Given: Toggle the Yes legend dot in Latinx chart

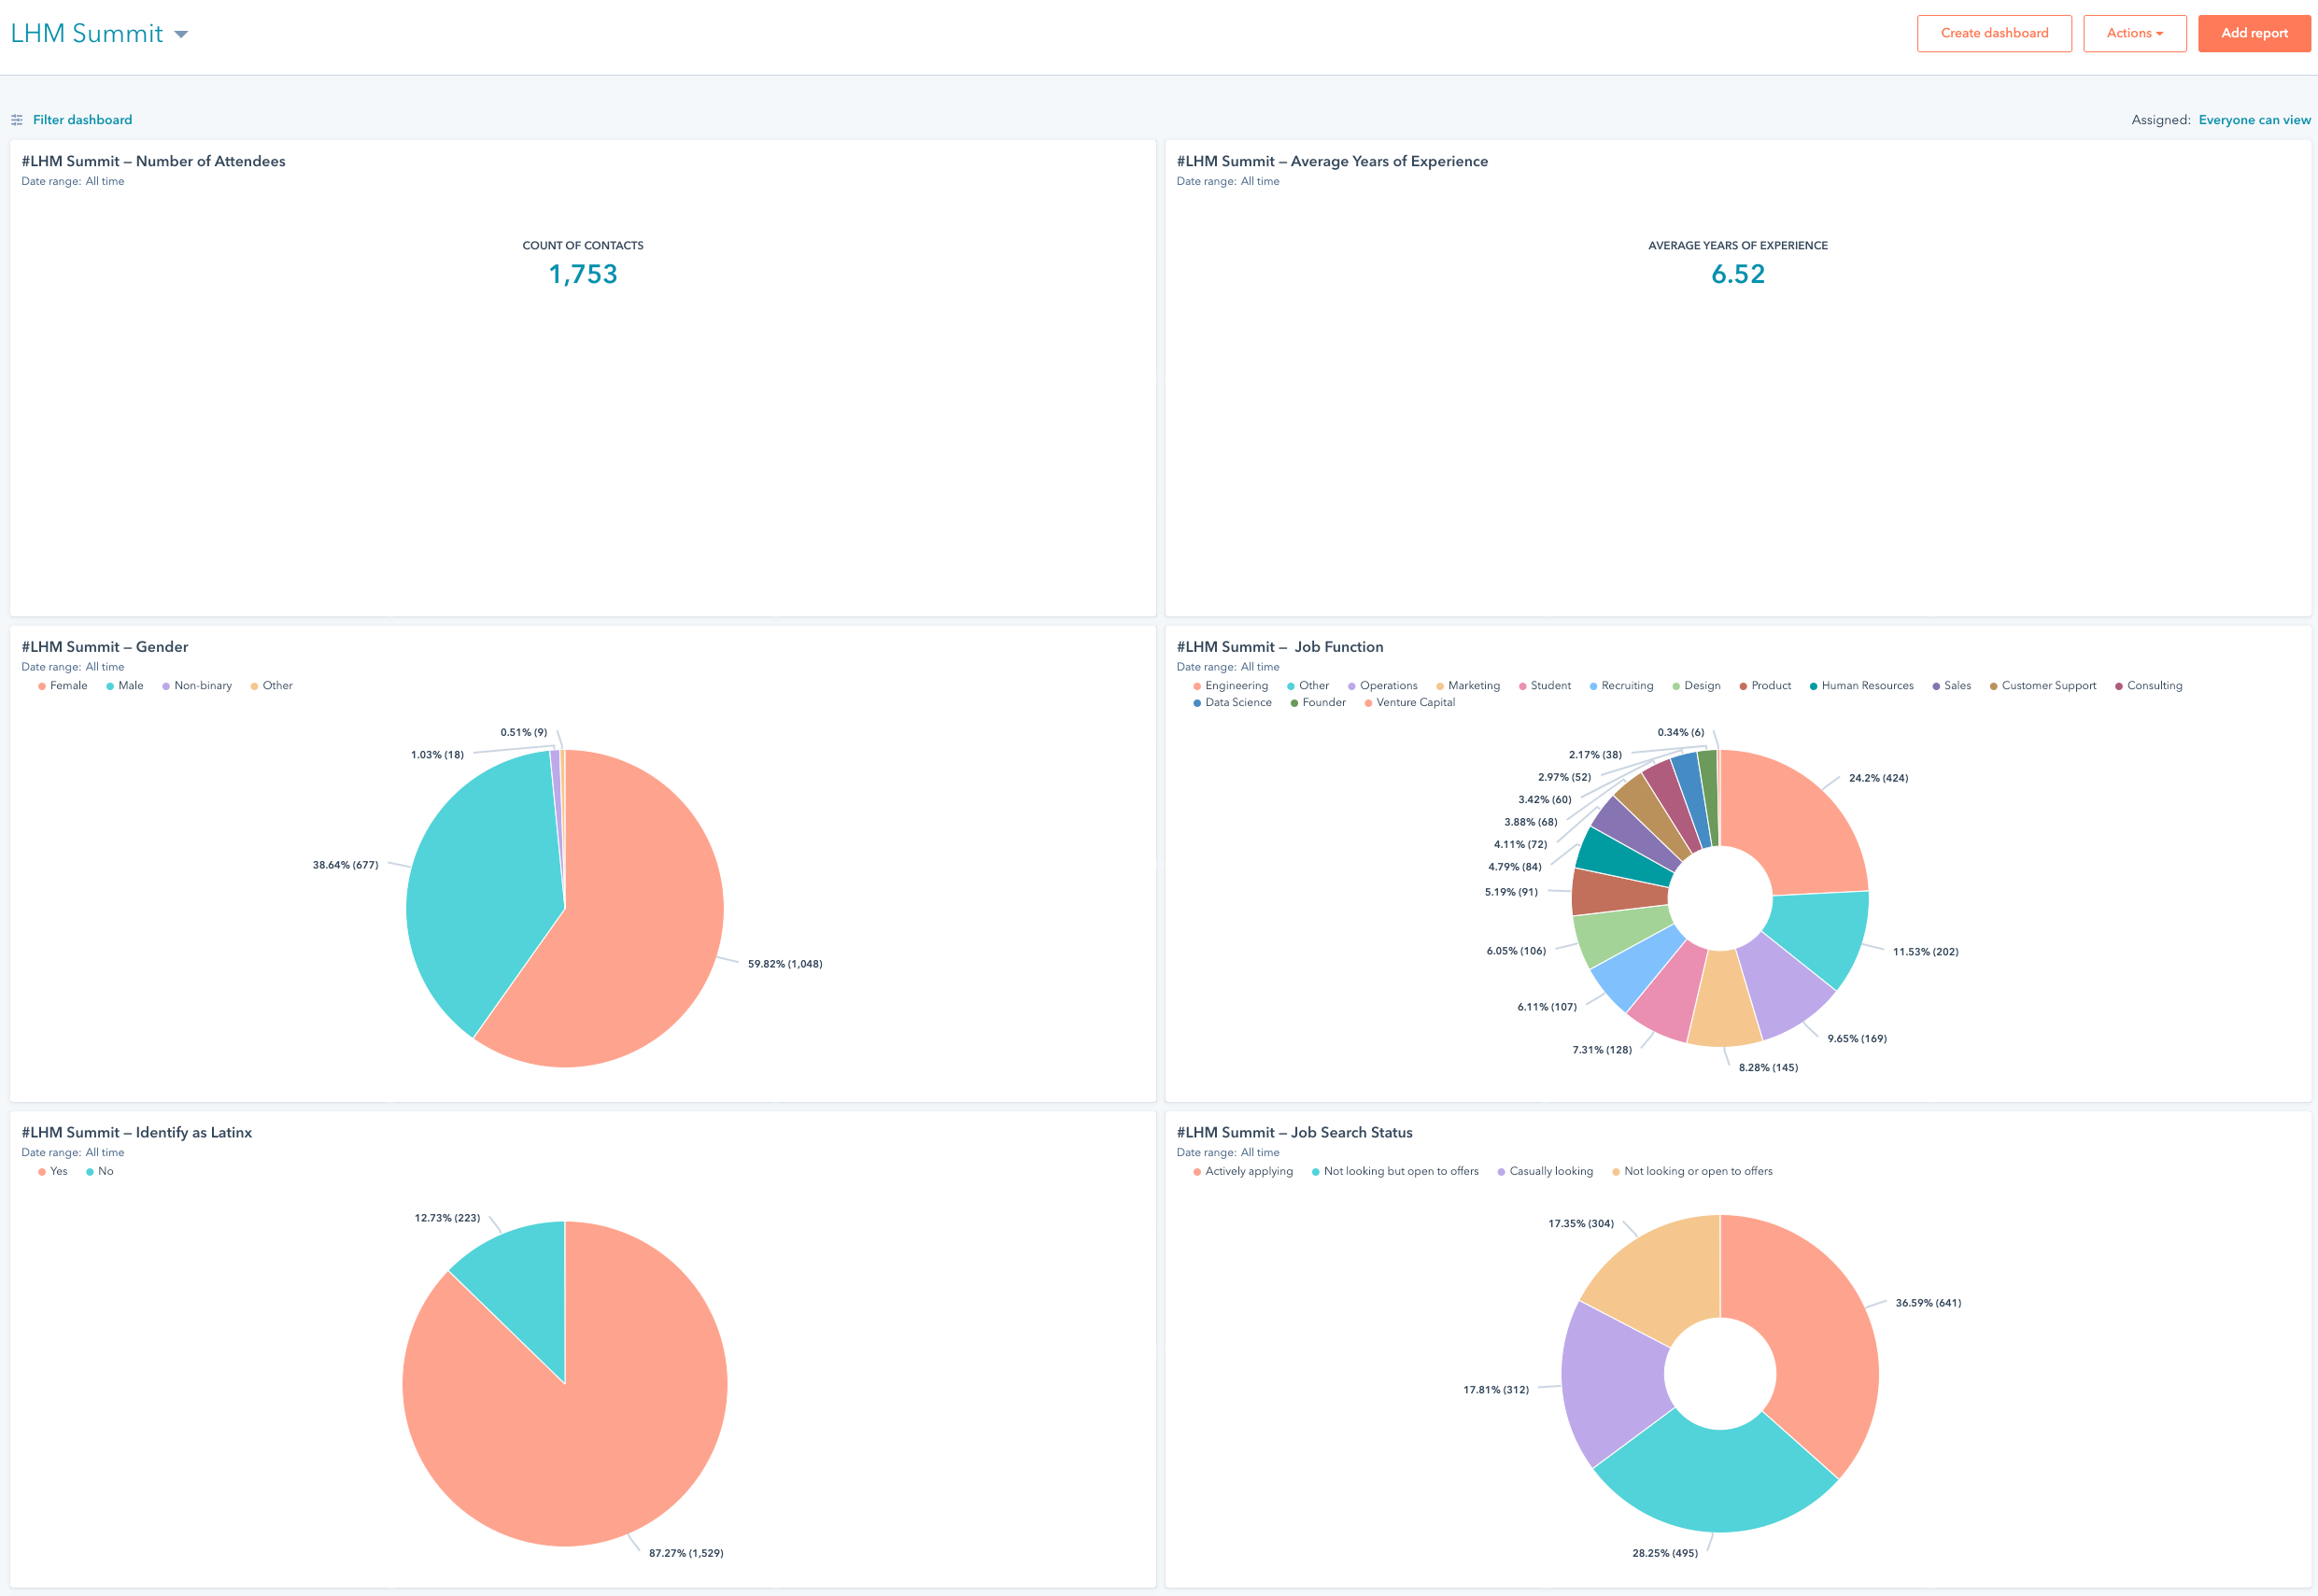Looking at the screenshot, I should tap(42, 1172).
